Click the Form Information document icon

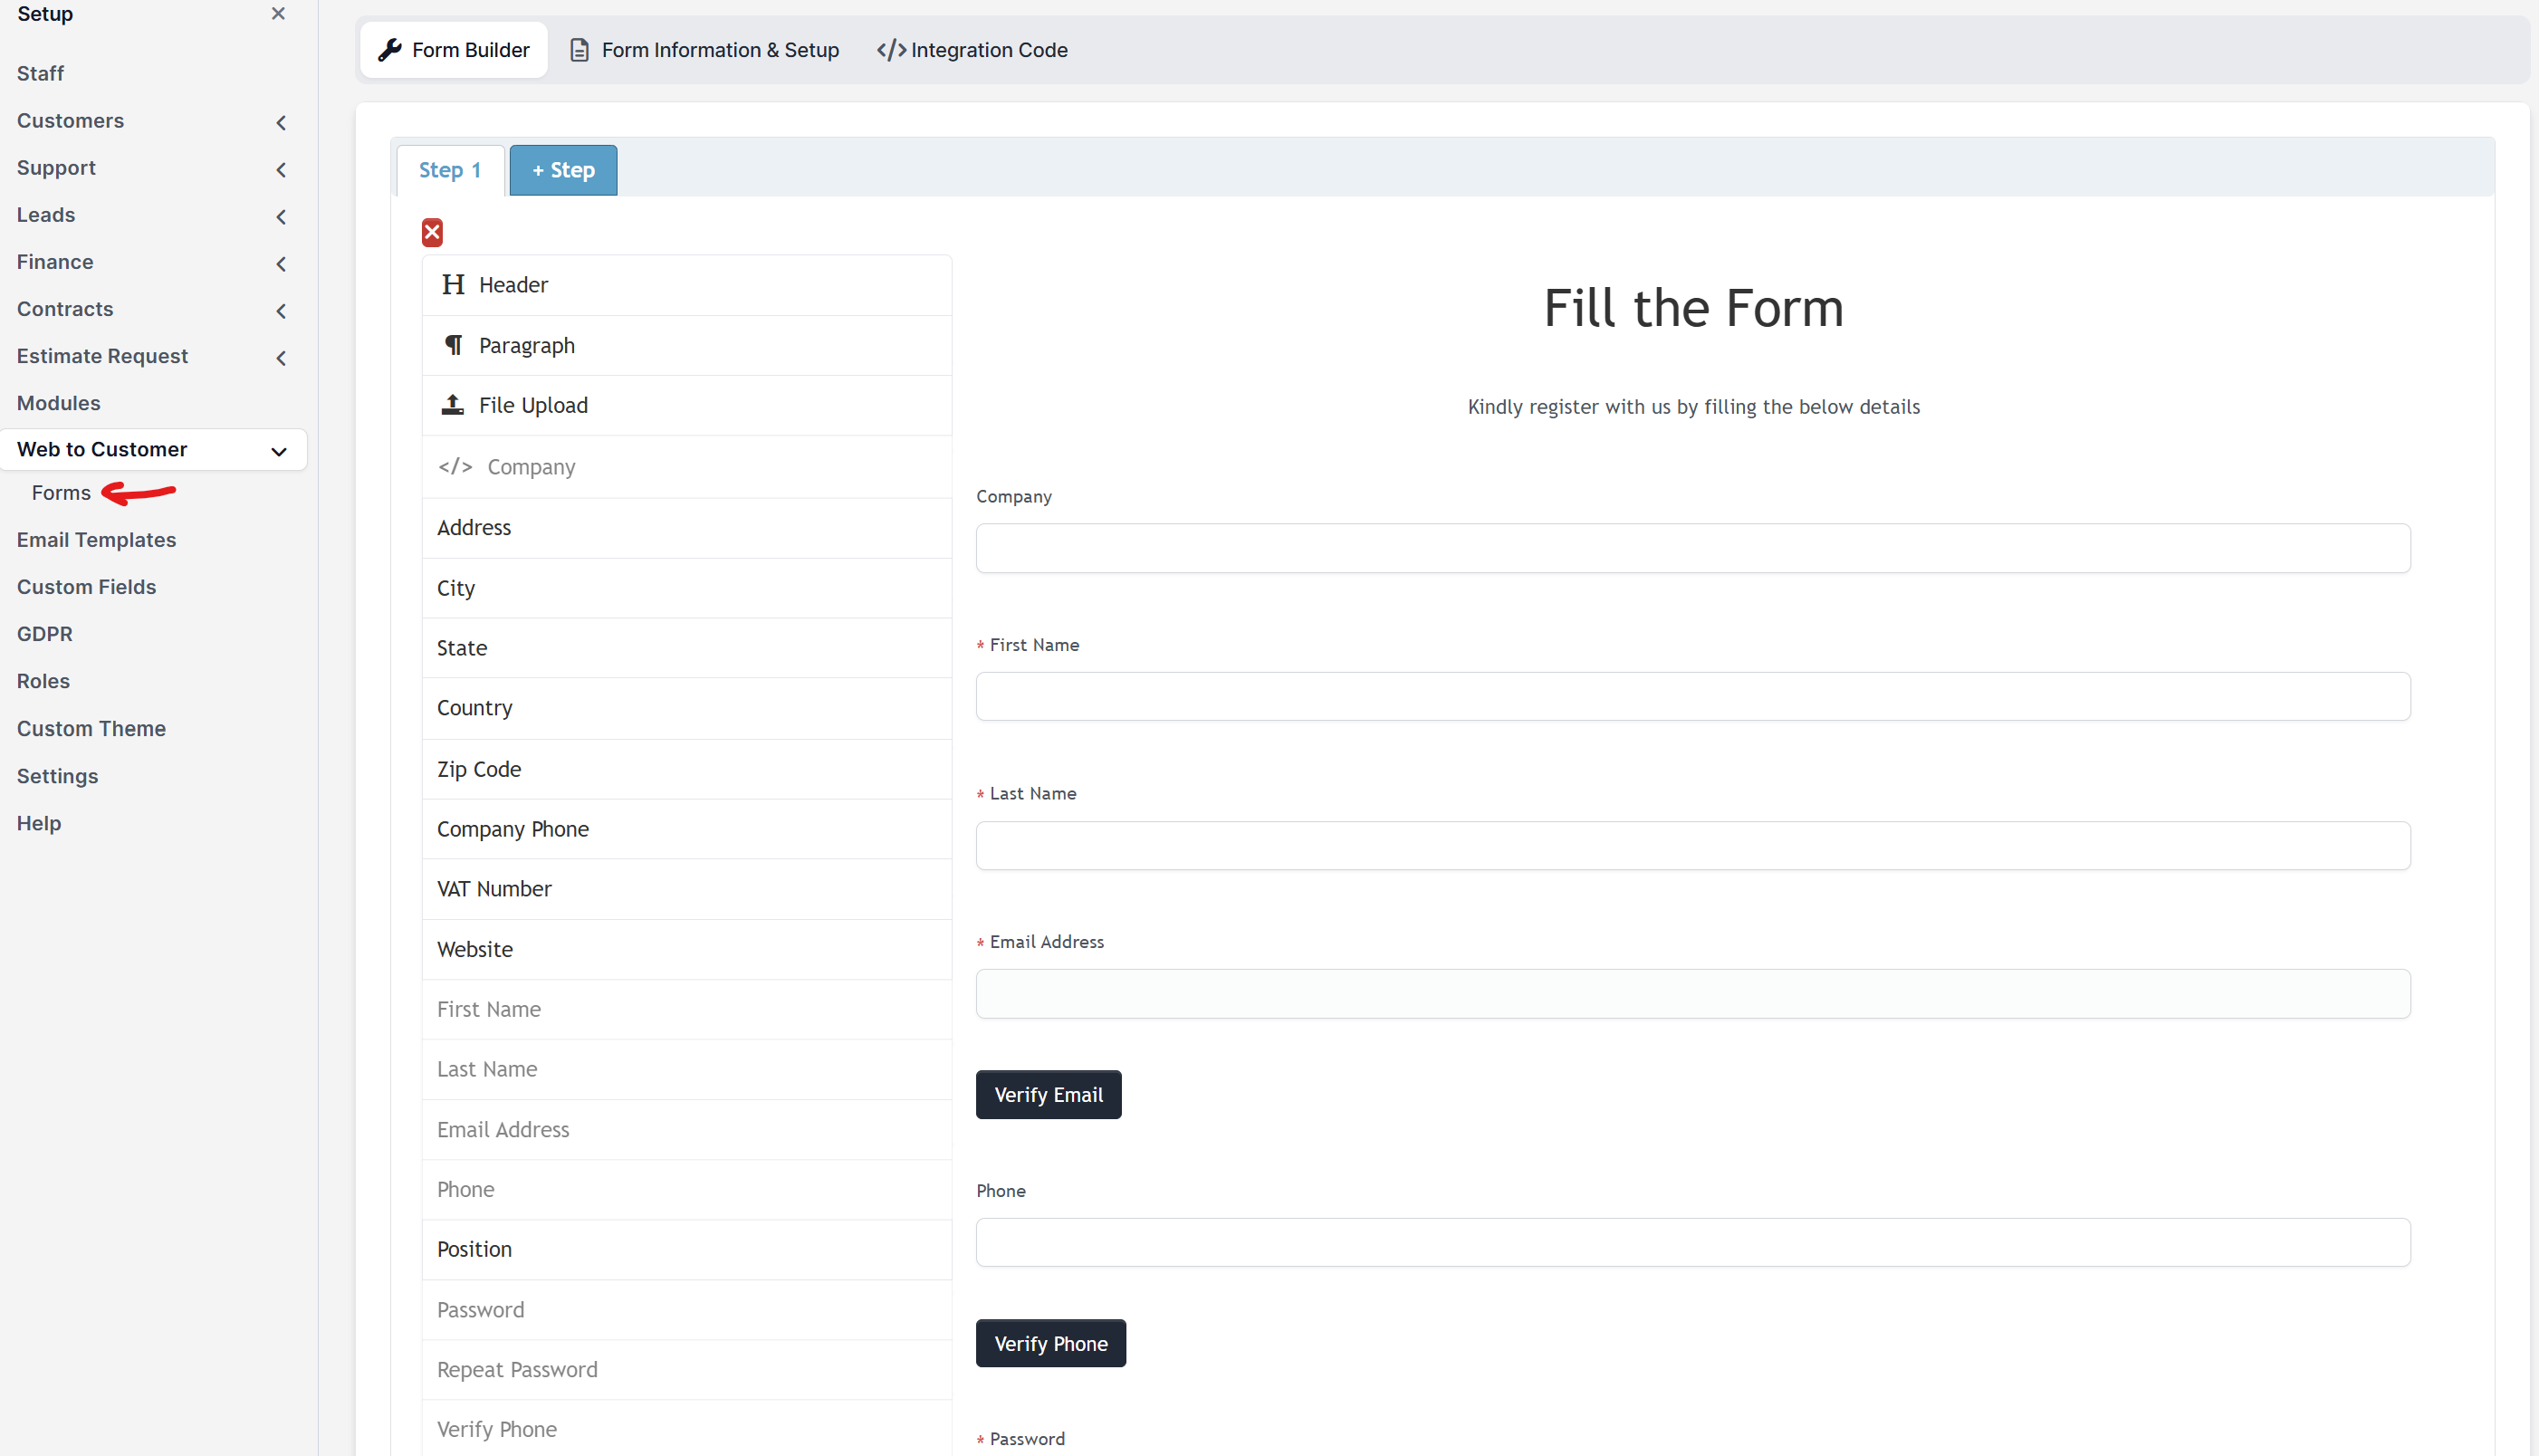coord(580,49)
